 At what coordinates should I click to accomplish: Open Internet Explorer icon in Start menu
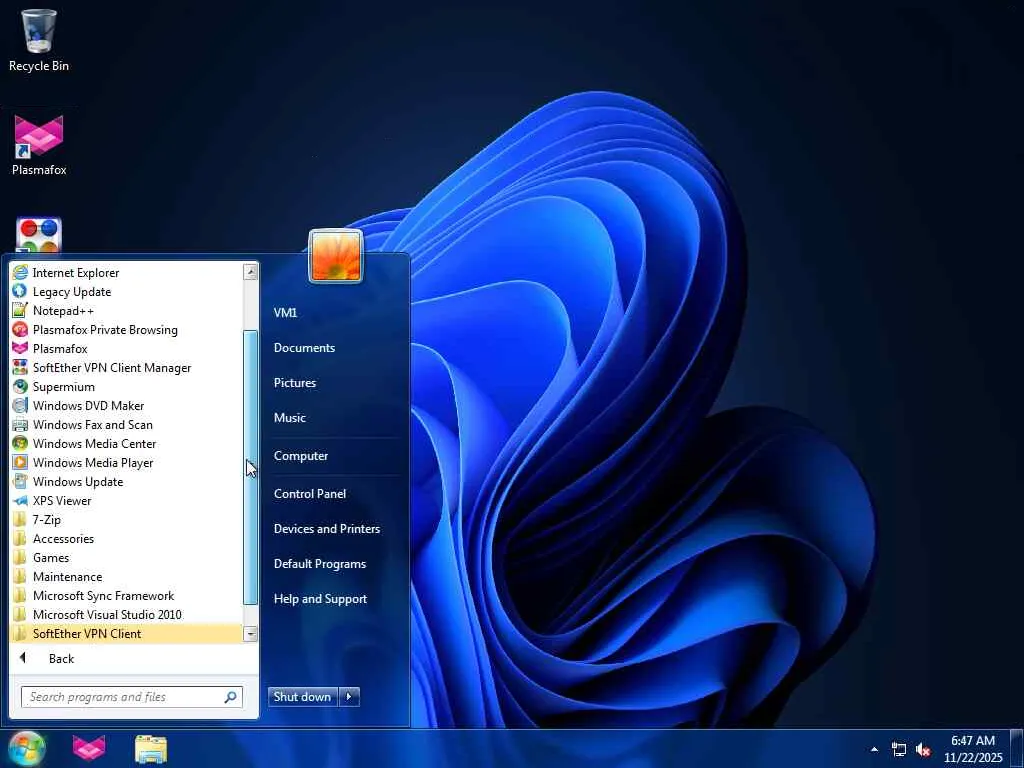[x=20, y=272]
